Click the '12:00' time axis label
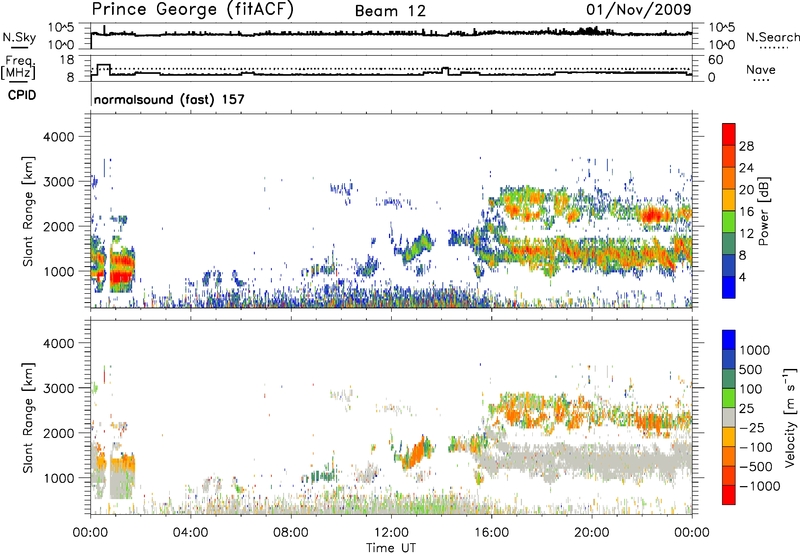The height and width of the screenshot is (554, 800). tap(391, 533)
